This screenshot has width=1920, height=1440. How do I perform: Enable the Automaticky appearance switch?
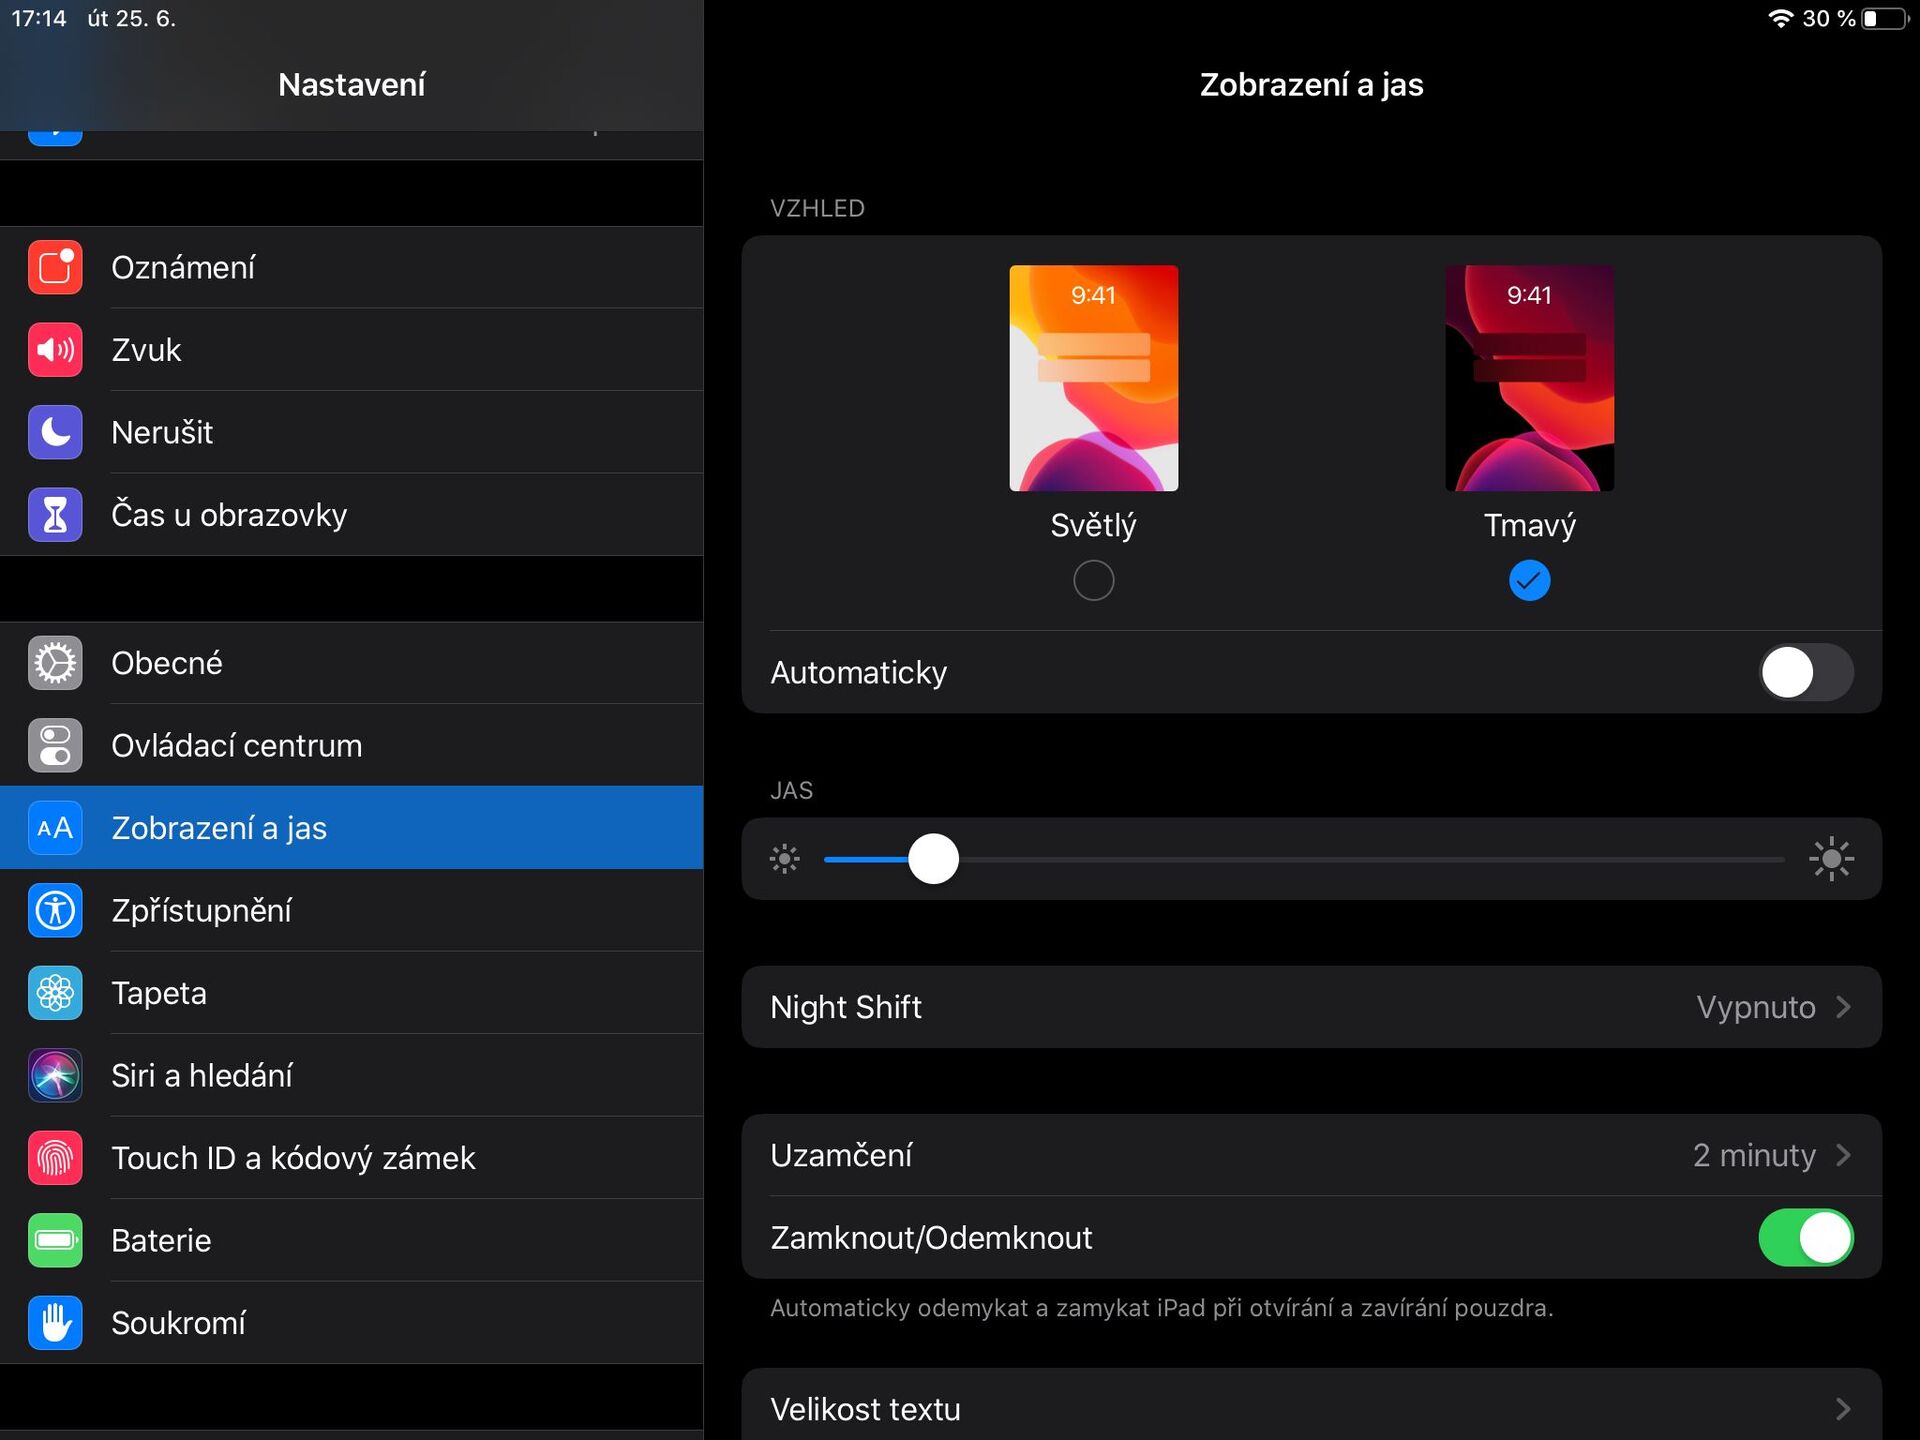[x=1806, y=672]
